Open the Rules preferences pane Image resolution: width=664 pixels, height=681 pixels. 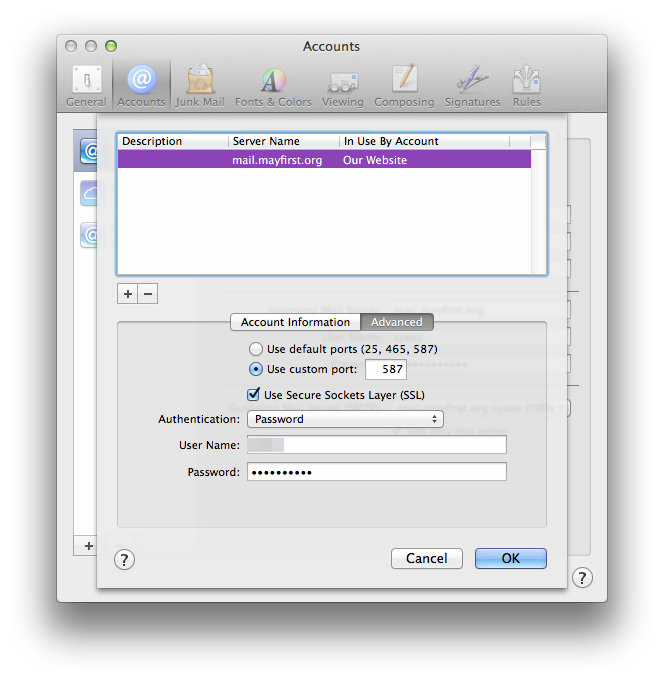pyautogui.click(x=527, y=86)
